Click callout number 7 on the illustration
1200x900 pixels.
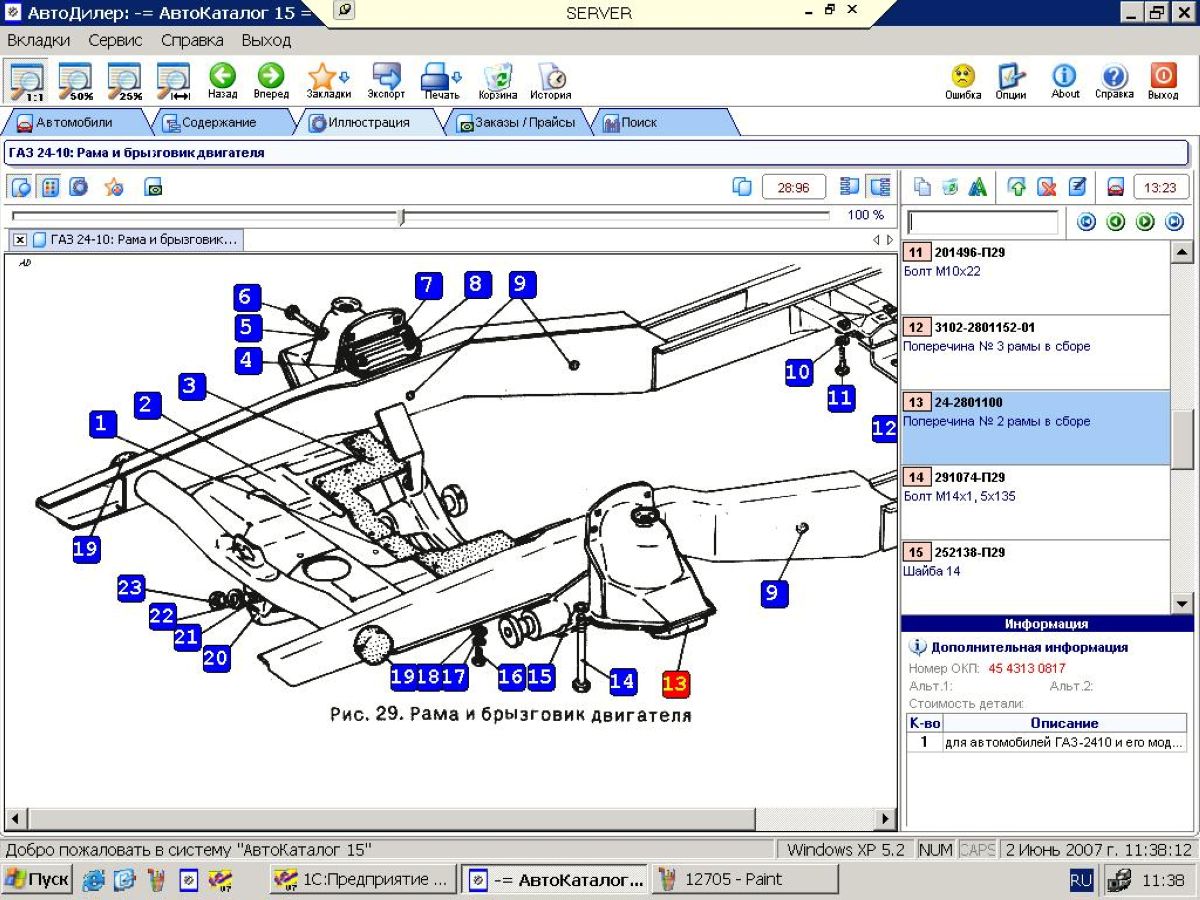point(427,286)
